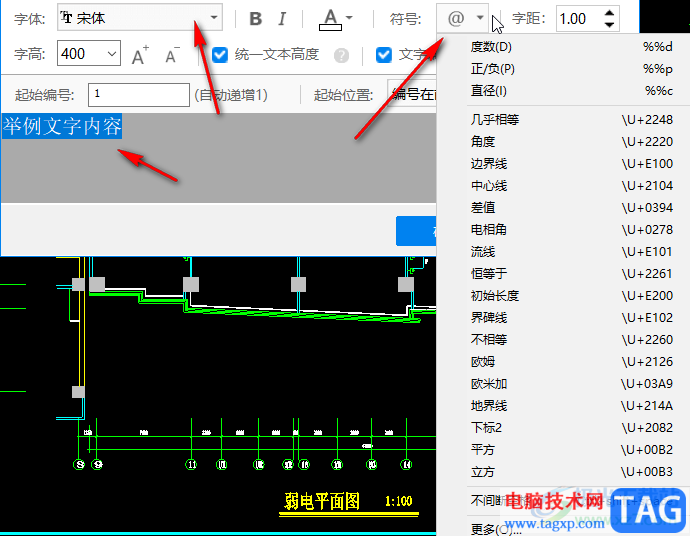Insert 恒等于 symbol

571,274
